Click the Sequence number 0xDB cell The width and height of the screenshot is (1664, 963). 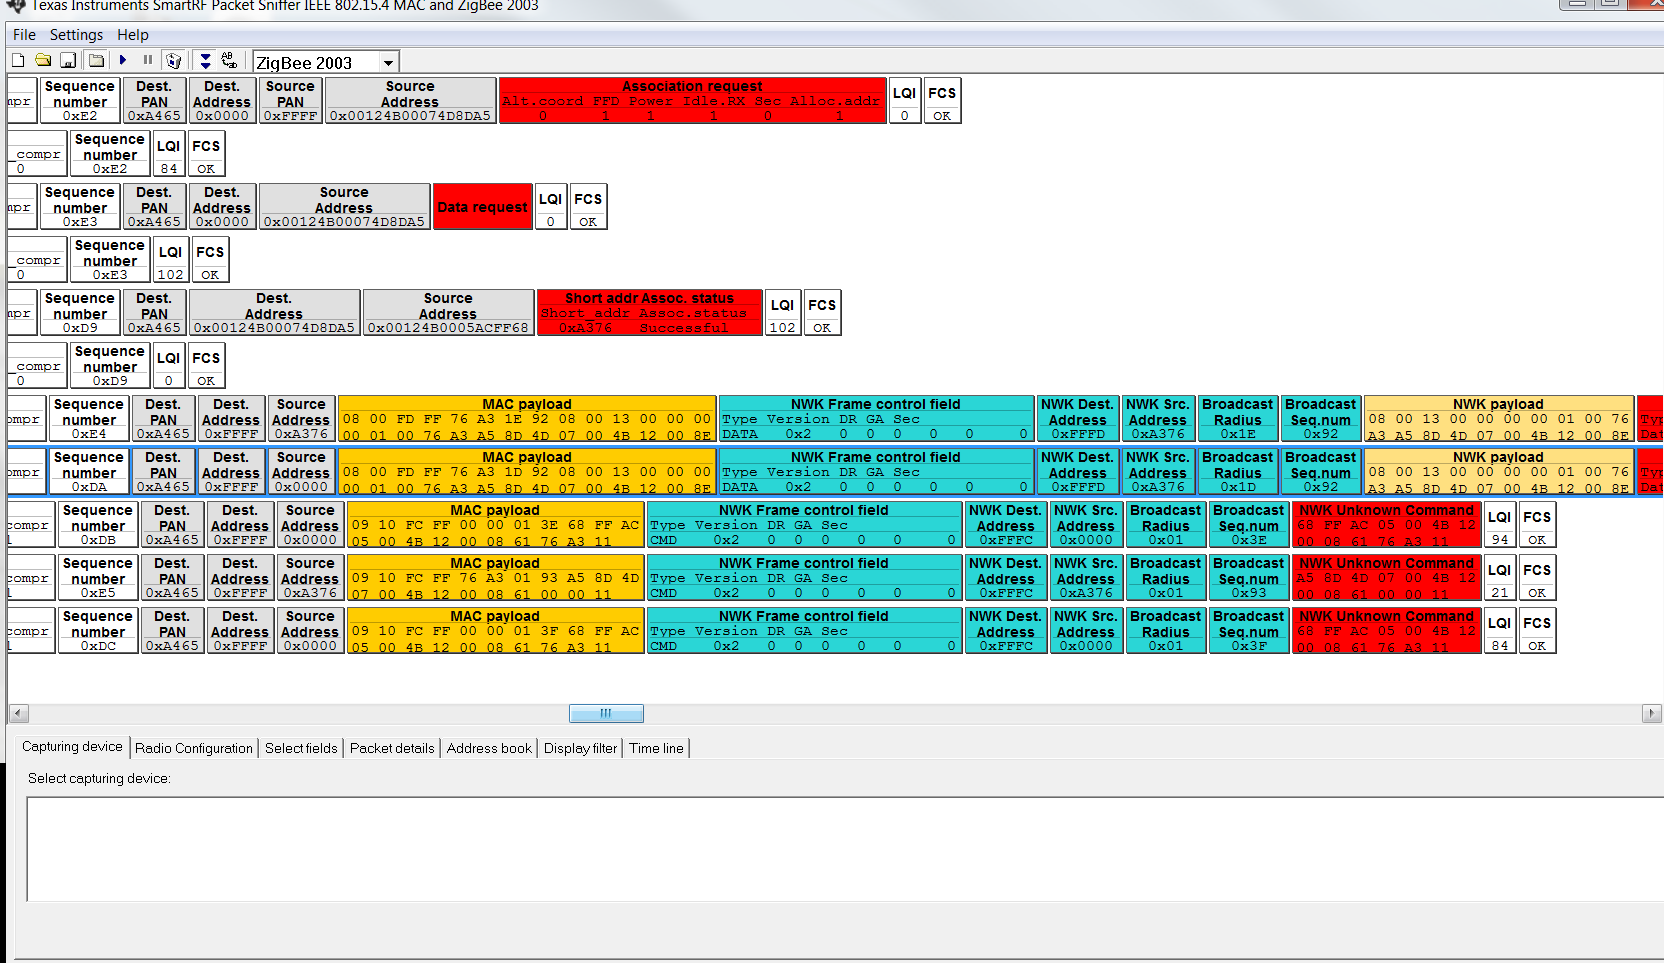pos(98,524)
